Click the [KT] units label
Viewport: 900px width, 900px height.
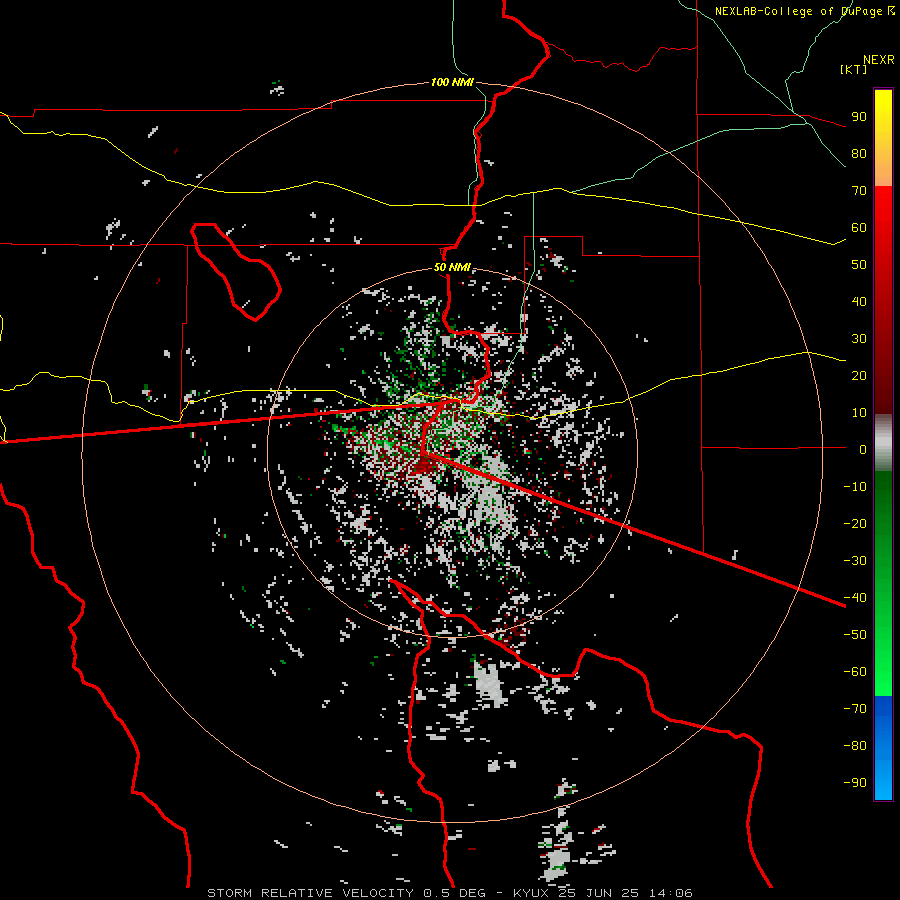(854, 69)
